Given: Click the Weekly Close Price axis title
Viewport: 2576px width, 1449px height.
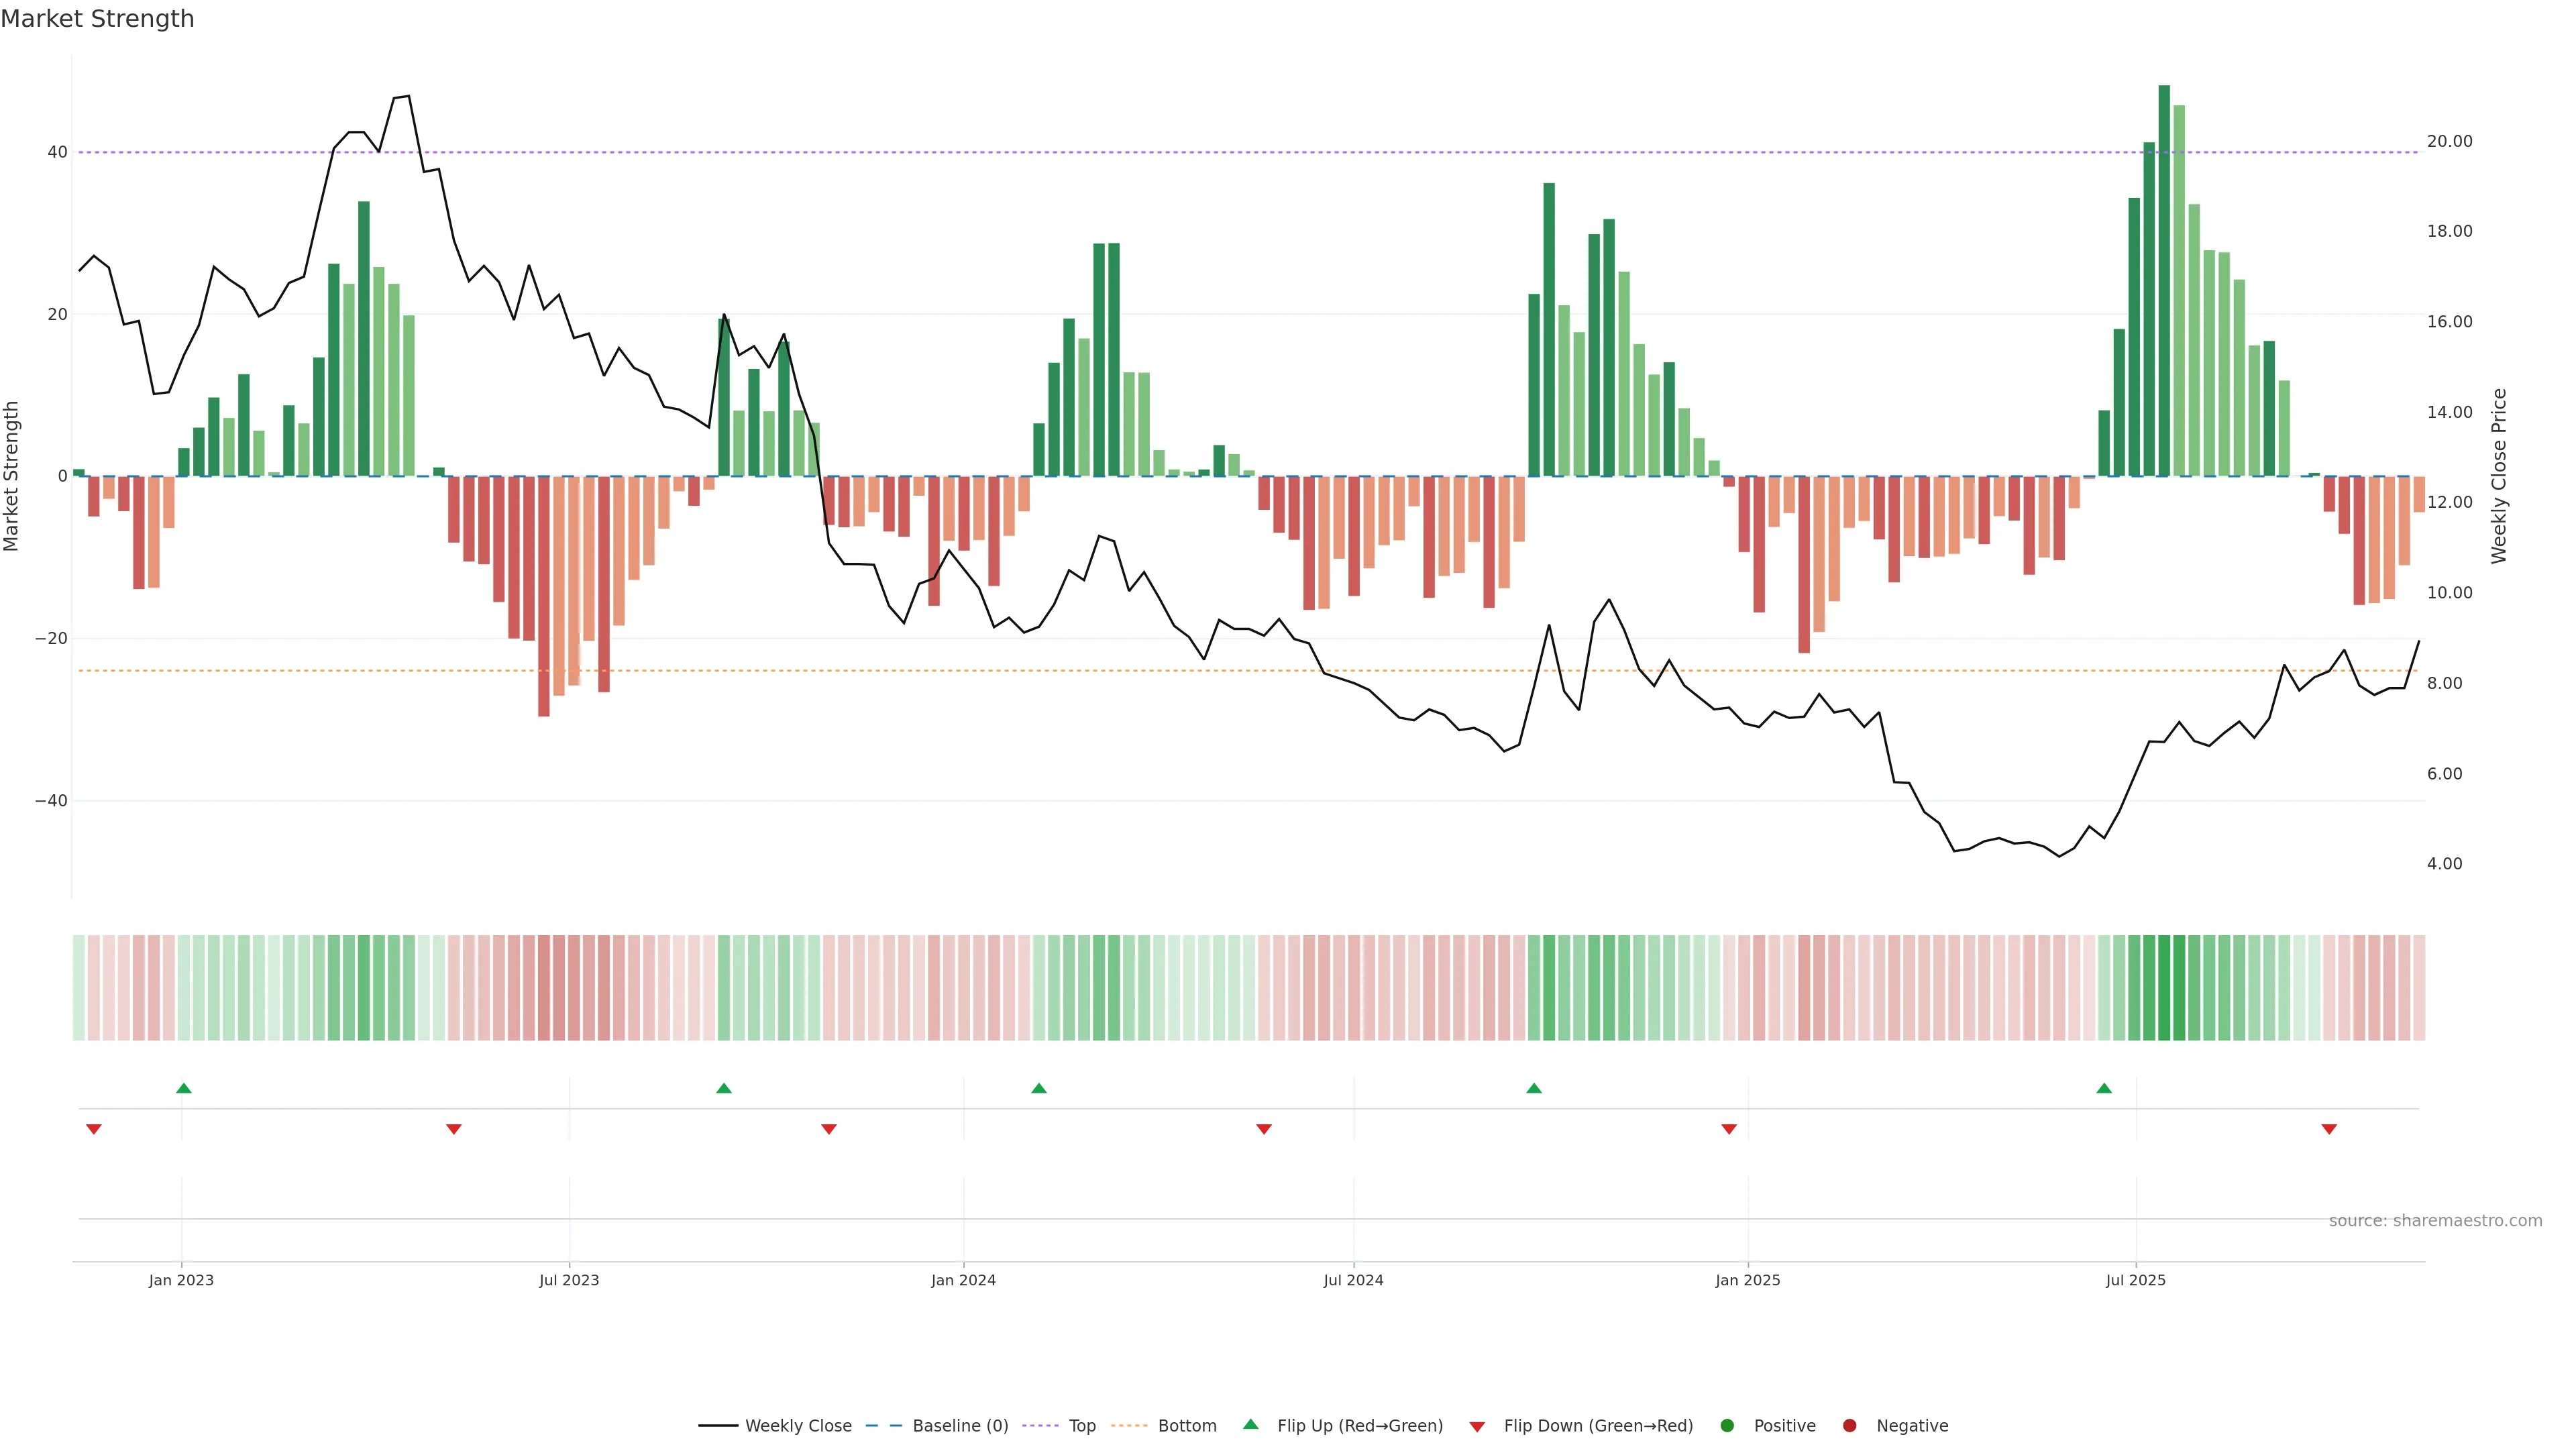Looking at the screenshot, I should pos(2499,476).
